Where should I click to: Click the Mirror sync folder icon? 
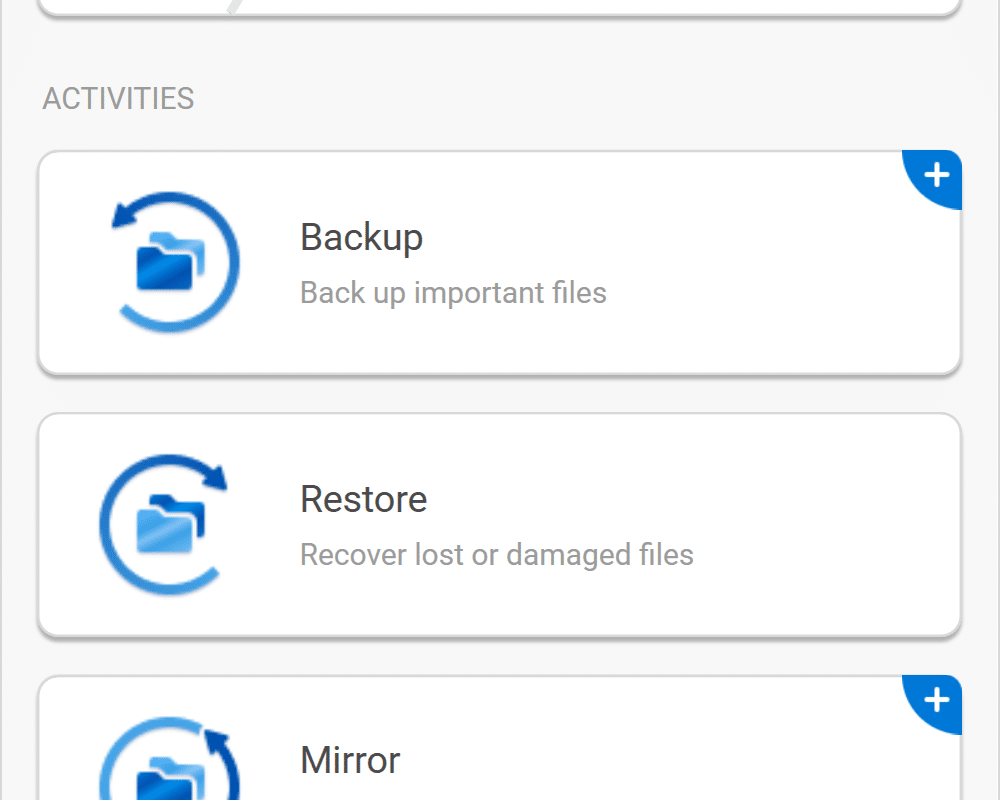point(170,759)
